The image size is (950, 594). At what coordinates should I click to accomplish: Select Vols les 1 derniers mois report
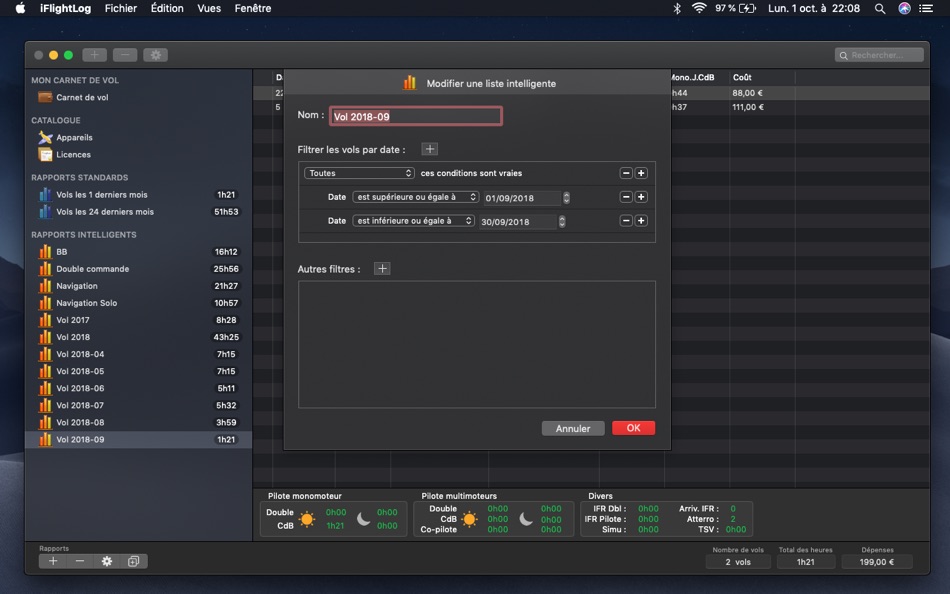click(x=138, y=195)
